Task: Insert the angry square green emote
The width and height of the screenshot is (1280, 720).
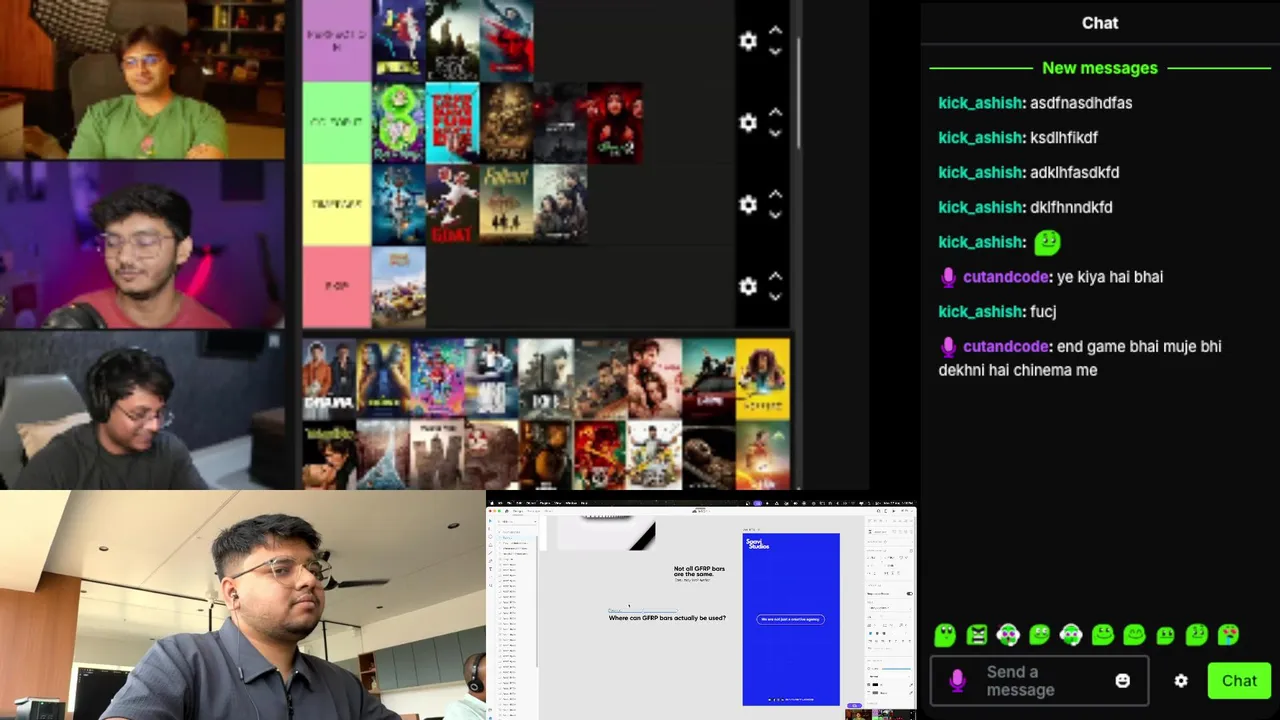Action: pyautogui.click(x=977, y=635)
